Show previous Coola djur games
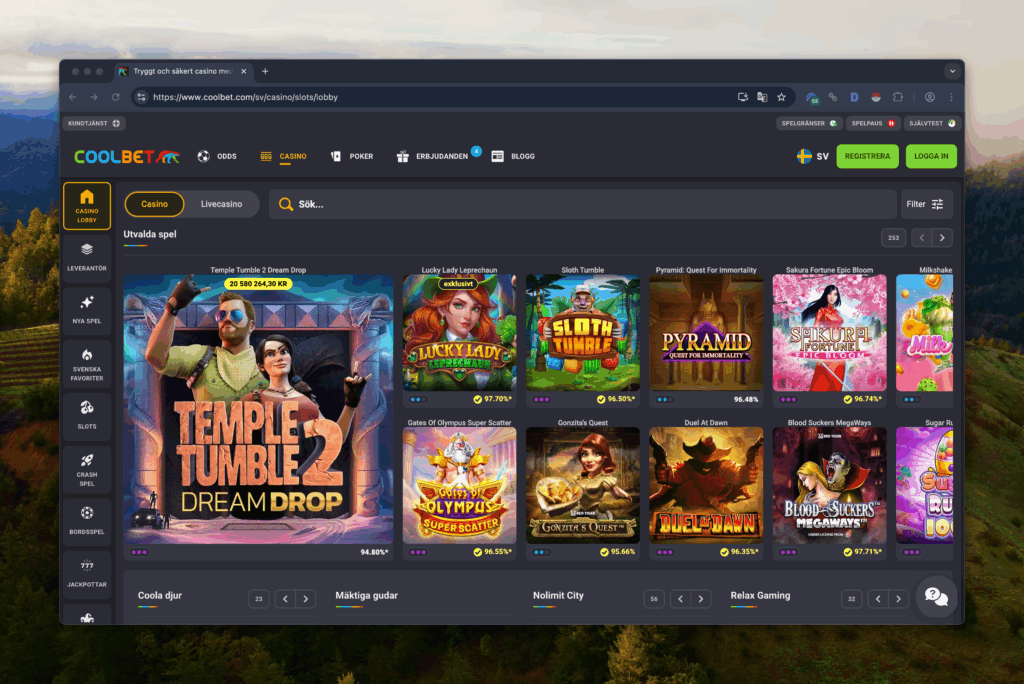This screenshot has height=684, width=1024. pyautogui.click(x=285, y=599)
